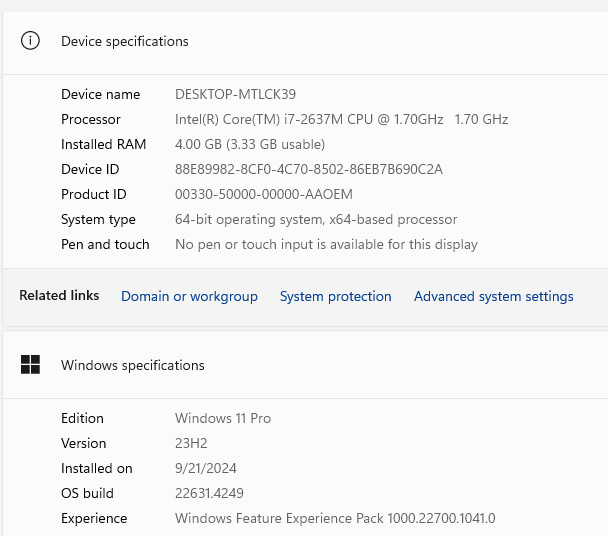Screen dimensions: 608x536
Task: Select the Pen and touch value text
Action: pyautogui.click(x=326, y=244)
